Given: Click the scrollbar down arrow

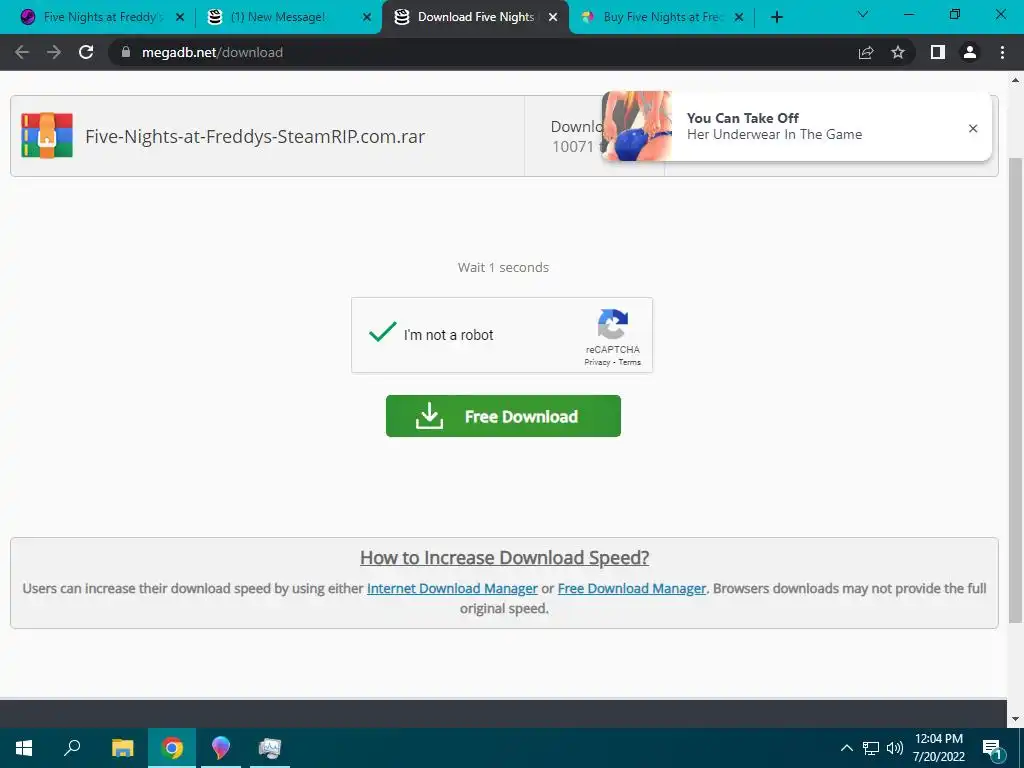Looking at the screenshot, I should tap(1015, 719).
